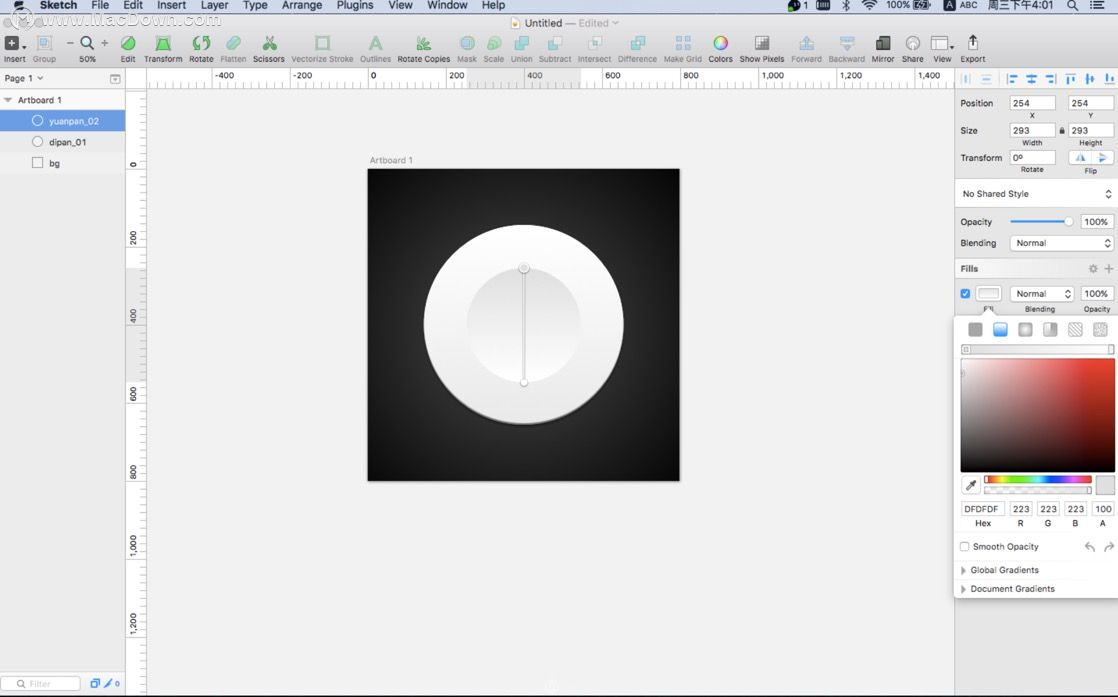Flip the layer horizontally
The height and width of the screenshot is (697, 1118).
pos(1080,158)
